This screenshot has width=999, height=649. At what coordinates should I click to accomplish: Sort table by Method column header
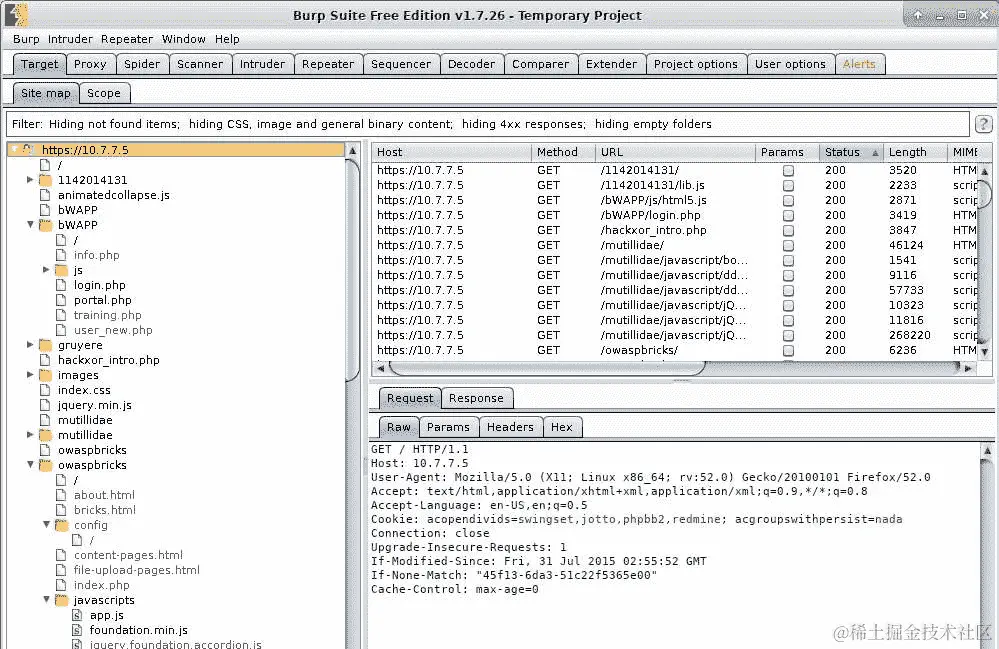(x=563, y=152)
